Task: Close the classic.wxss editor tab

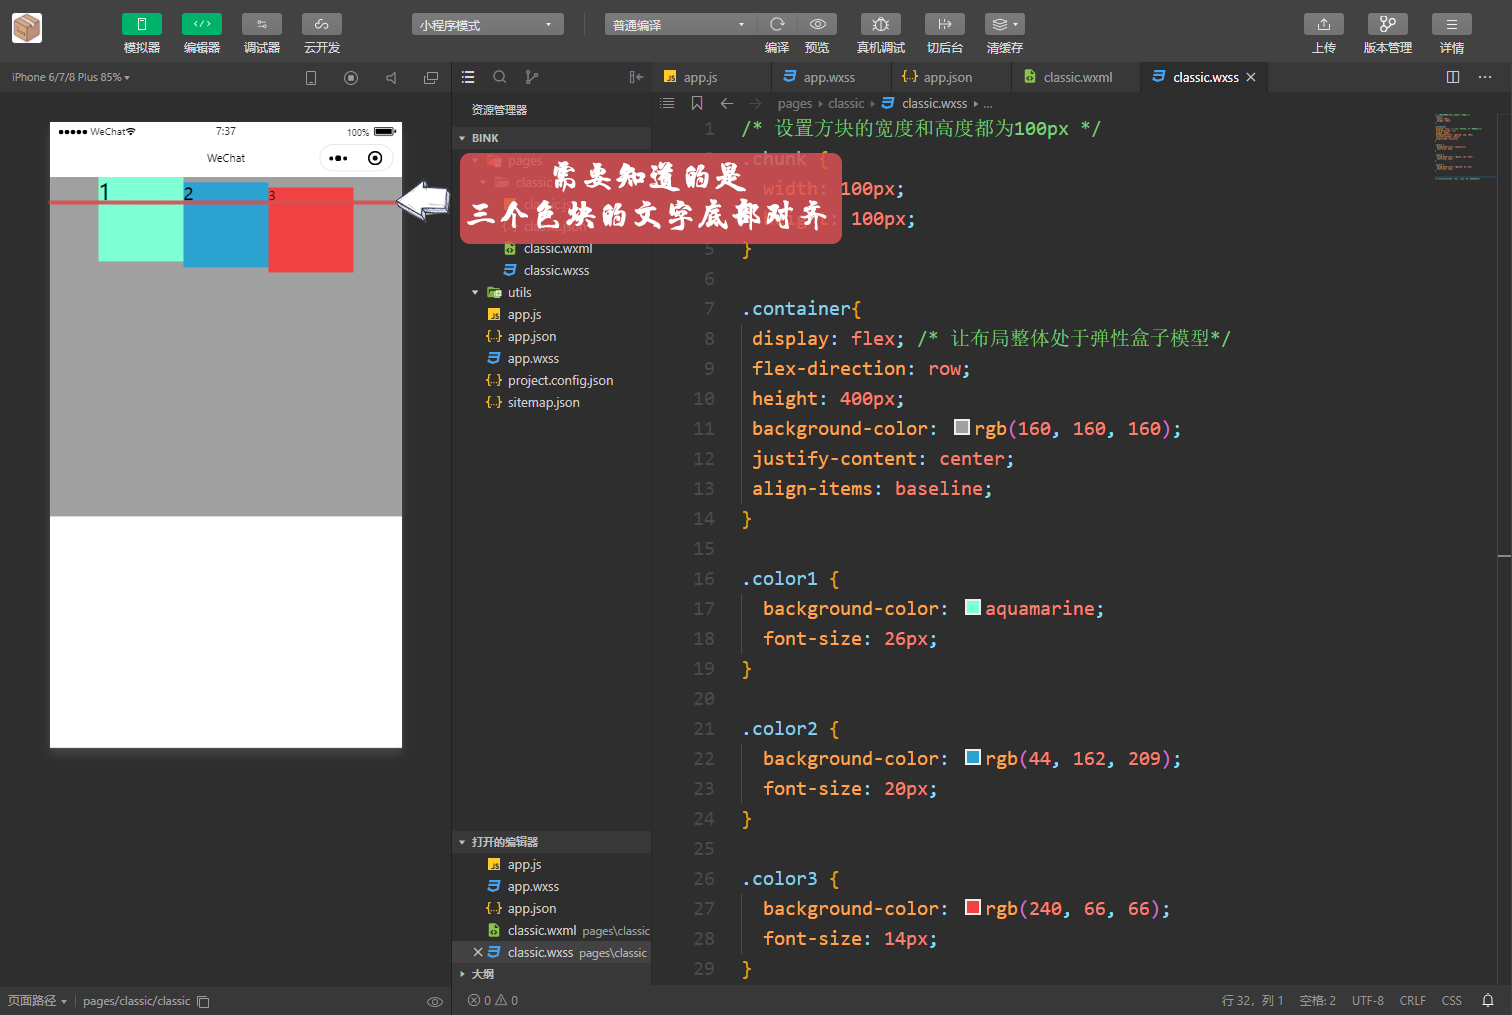Action: pyautogui.click(x=1251, y=77)
